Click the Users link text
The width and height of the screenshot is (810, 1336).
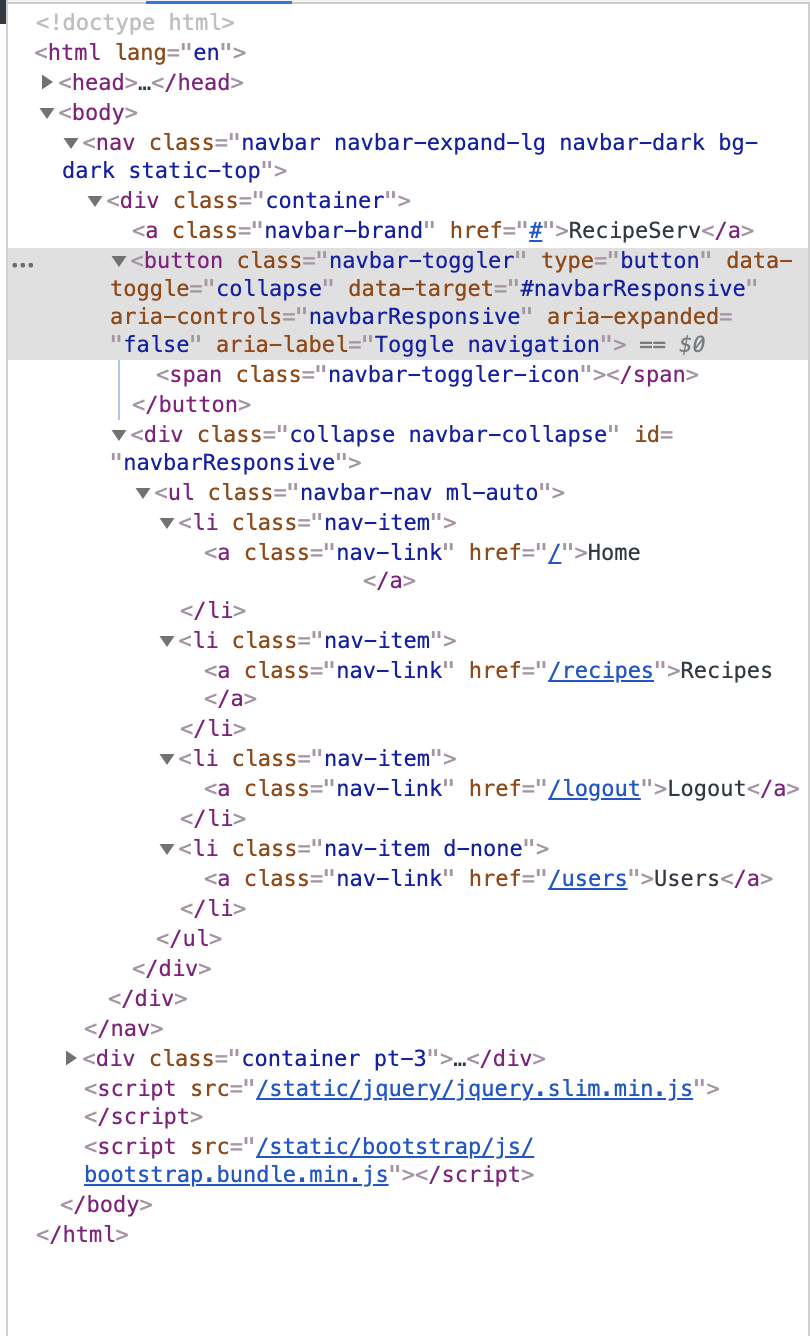point(687,879)
